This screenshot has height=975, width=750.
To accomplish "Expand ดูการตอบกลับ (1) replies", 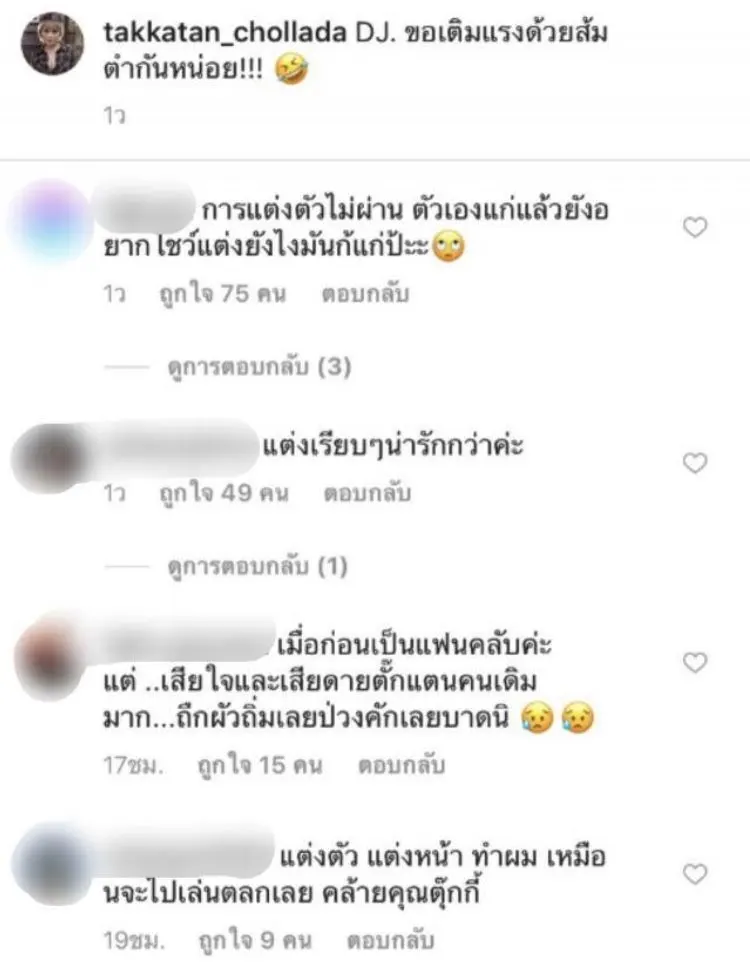I will coord(257,566).
